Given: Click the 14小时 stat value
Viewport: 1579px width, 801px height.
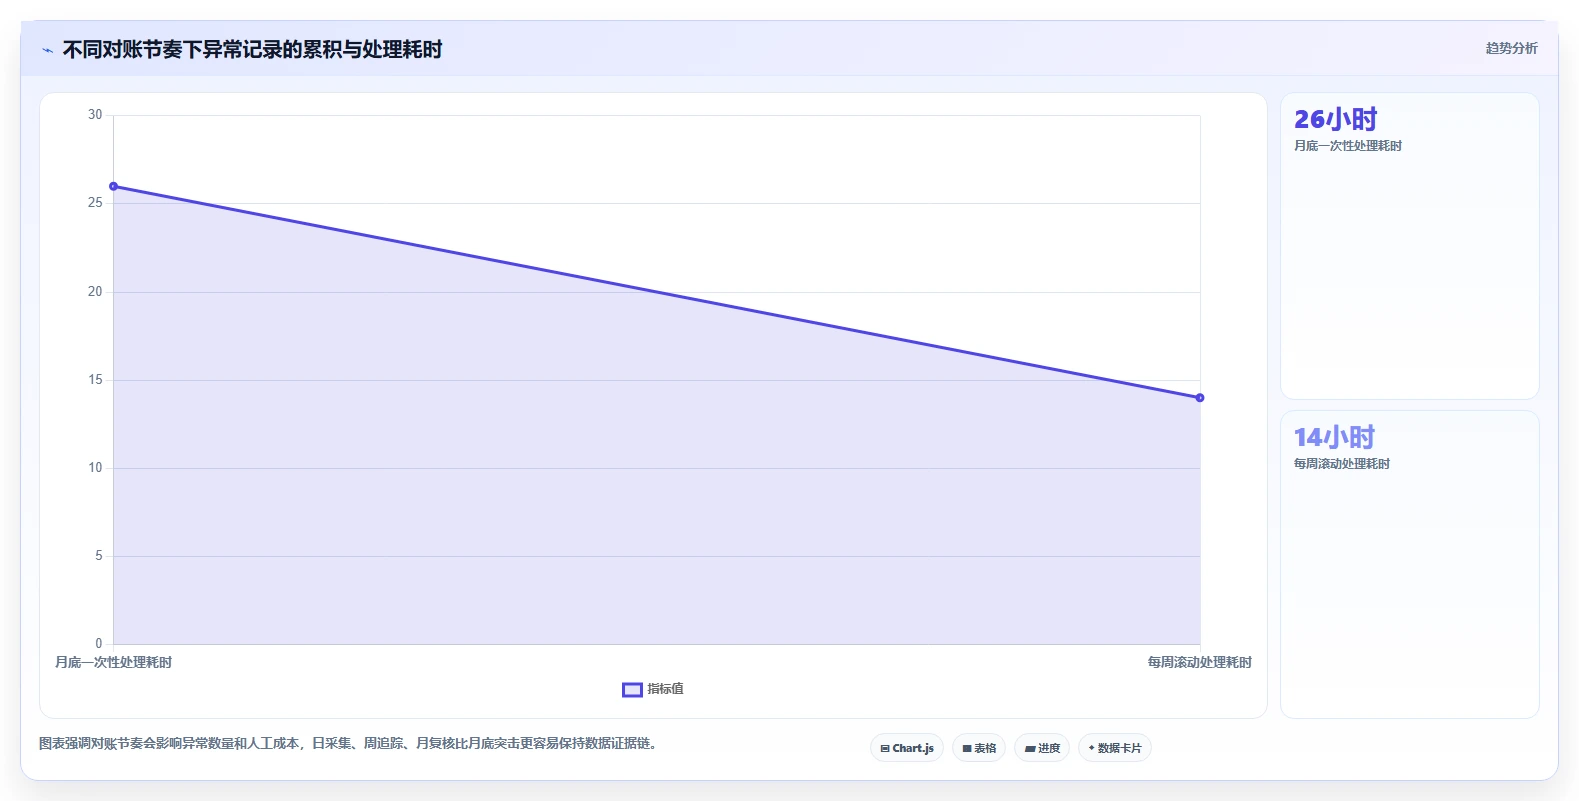Looking at the screenshot, I should tap(1334, 437).
